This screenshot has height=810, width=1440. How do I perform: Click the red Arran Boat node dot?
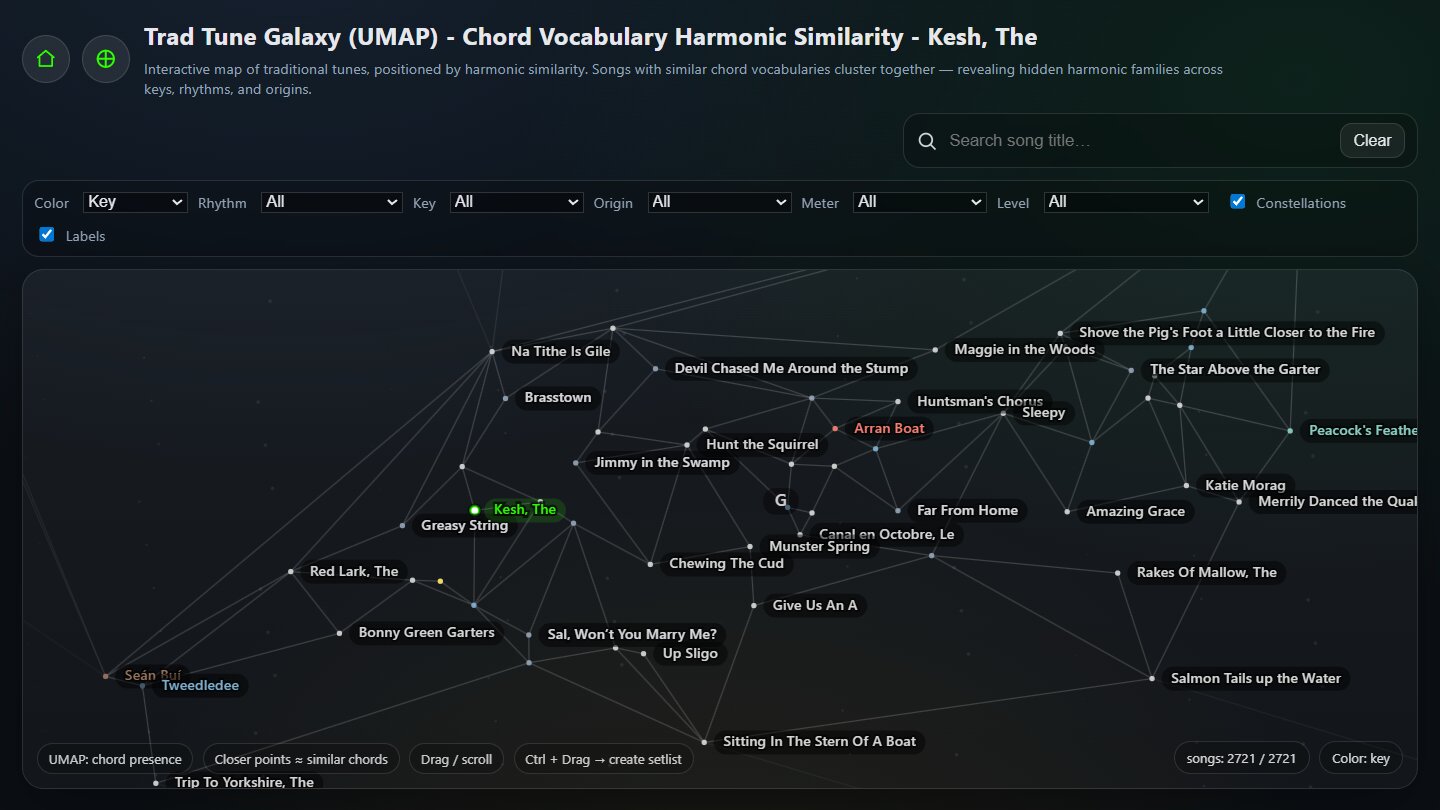835,429
